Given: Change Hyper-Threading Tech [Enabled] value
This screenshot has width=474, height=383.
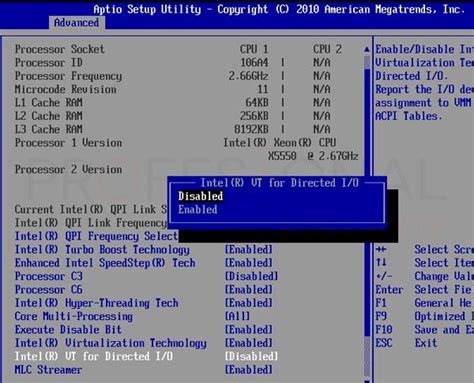Looking at the screenshot, I should coord(249,303).
